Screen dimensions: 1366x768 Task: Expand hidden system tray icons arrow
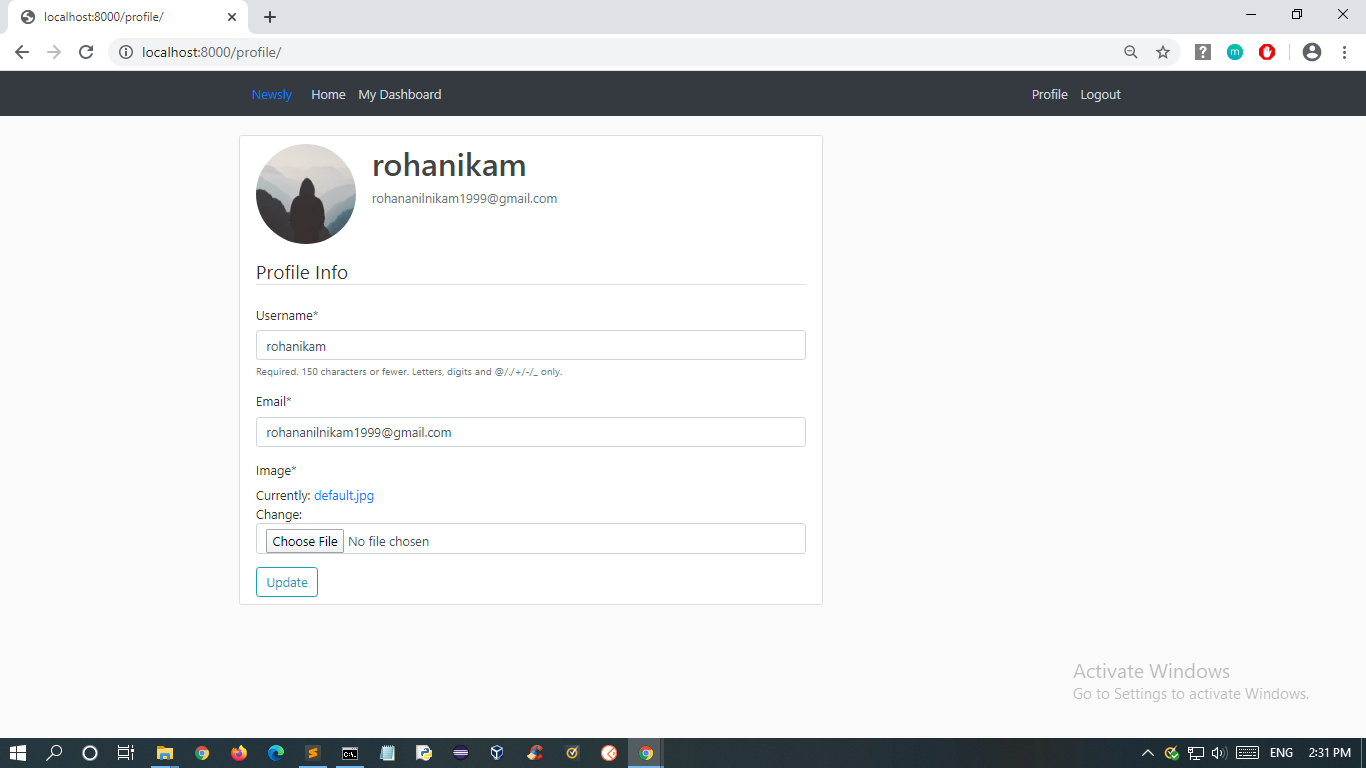1148,753
